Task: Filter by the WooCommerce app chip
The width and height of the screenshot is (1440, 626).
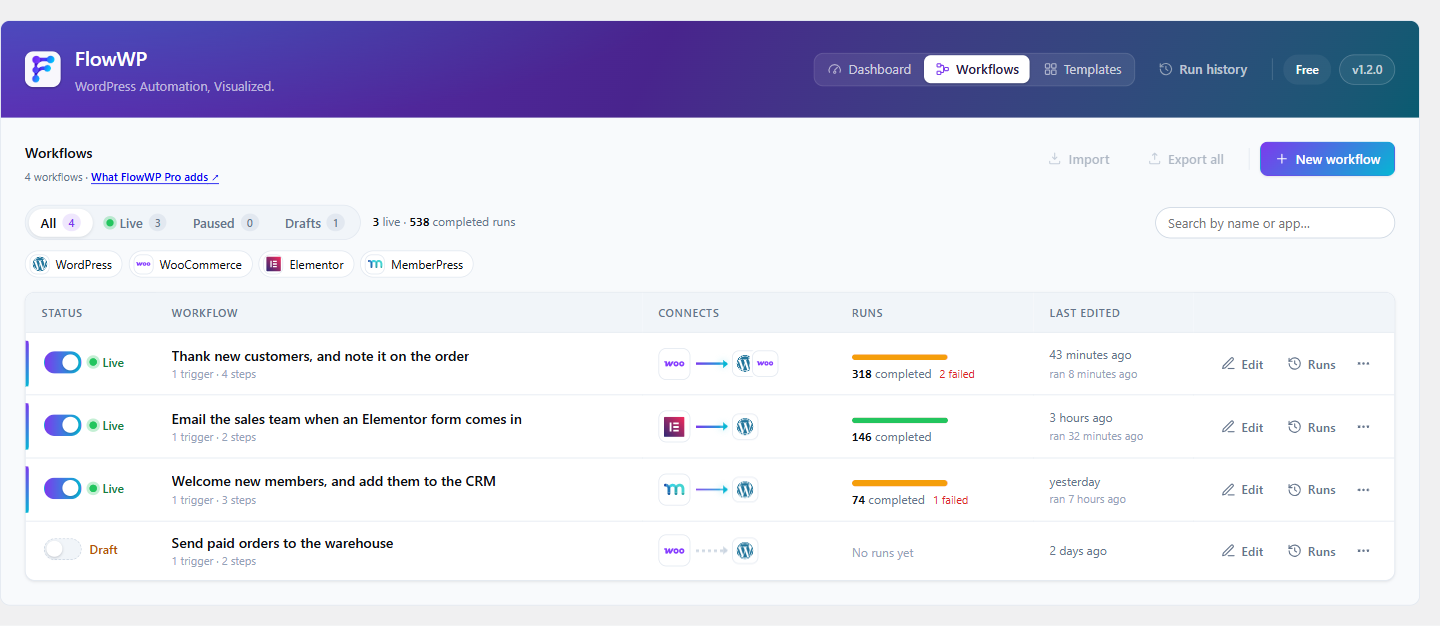Action: pos(190,265)
